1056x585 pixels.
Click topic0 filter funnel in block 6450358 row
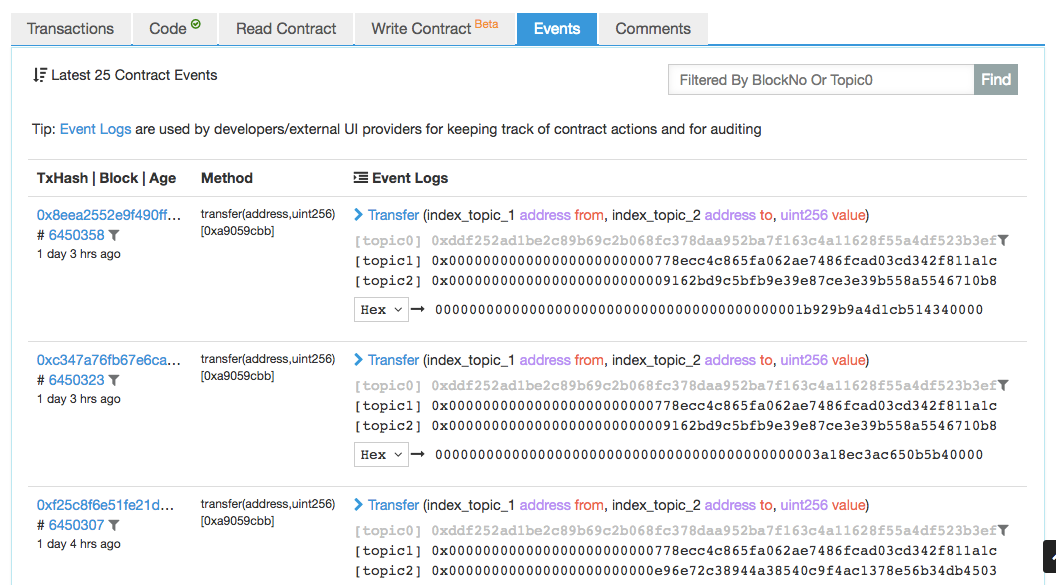tap(1003, 240)
